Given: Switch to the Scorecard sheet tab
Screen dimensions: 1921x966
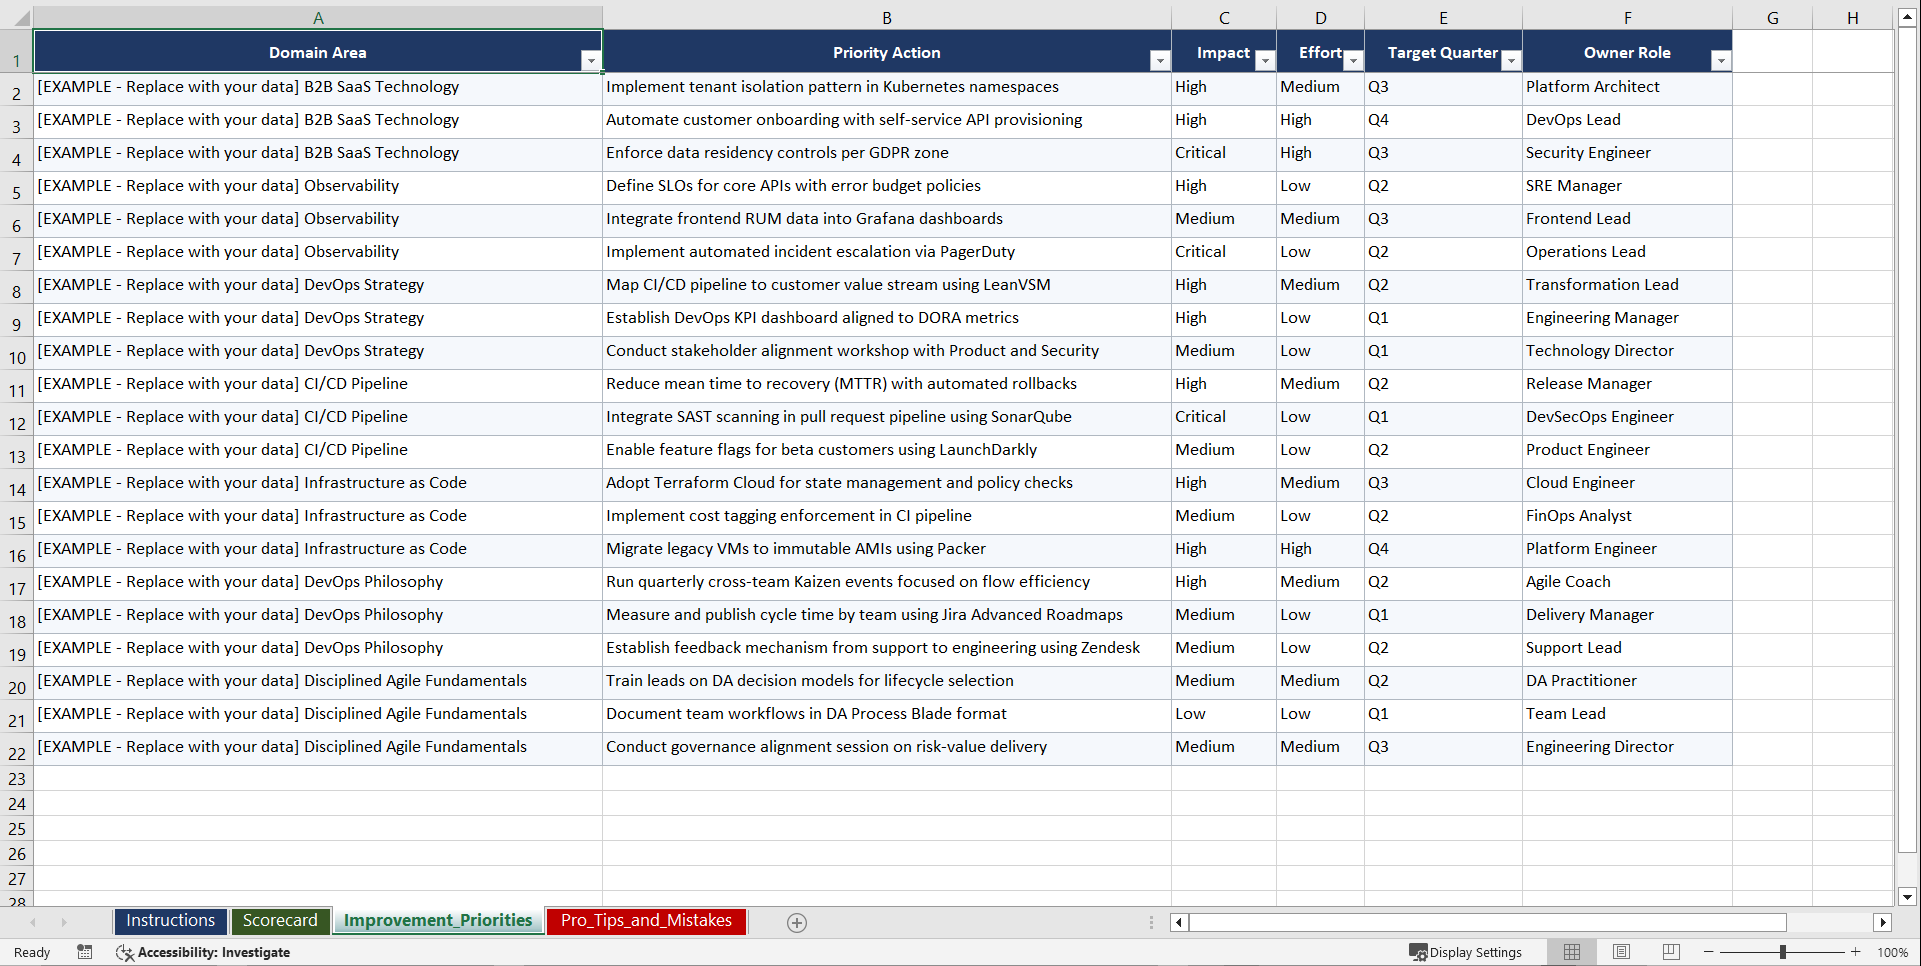Looking at the screenshot, I should pos(280,920).
